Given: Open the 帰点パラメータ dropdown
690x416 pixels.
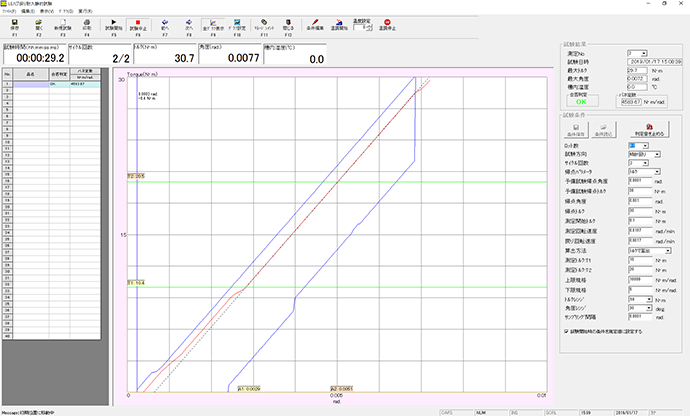Looking at the screenshot, I should [657, 172].
